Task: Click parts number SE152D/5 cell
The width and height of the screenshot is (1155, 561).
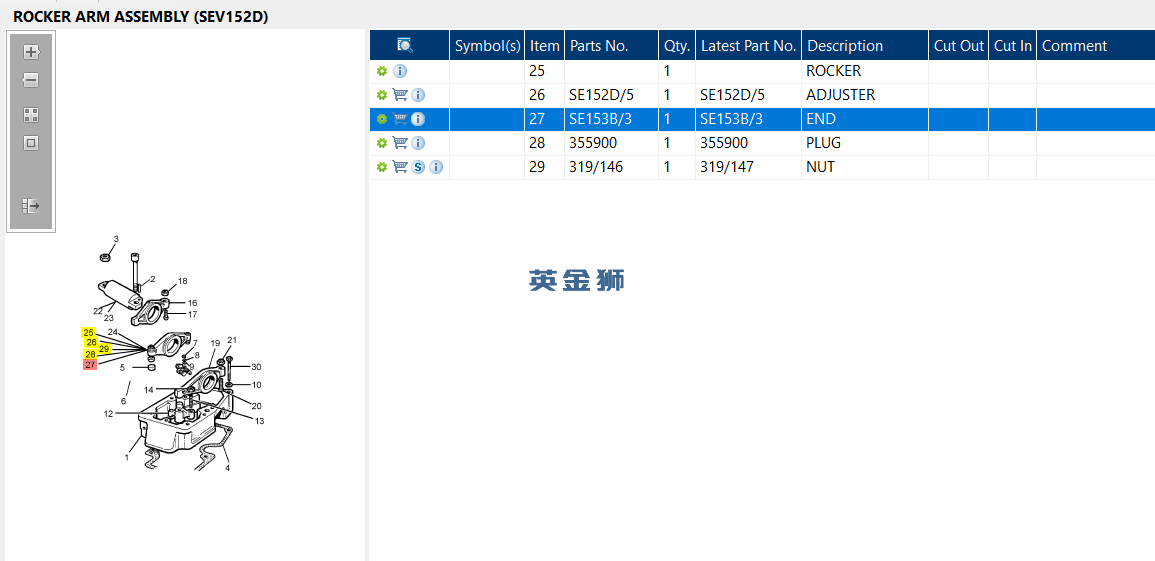Action: [x=611, y=95]
